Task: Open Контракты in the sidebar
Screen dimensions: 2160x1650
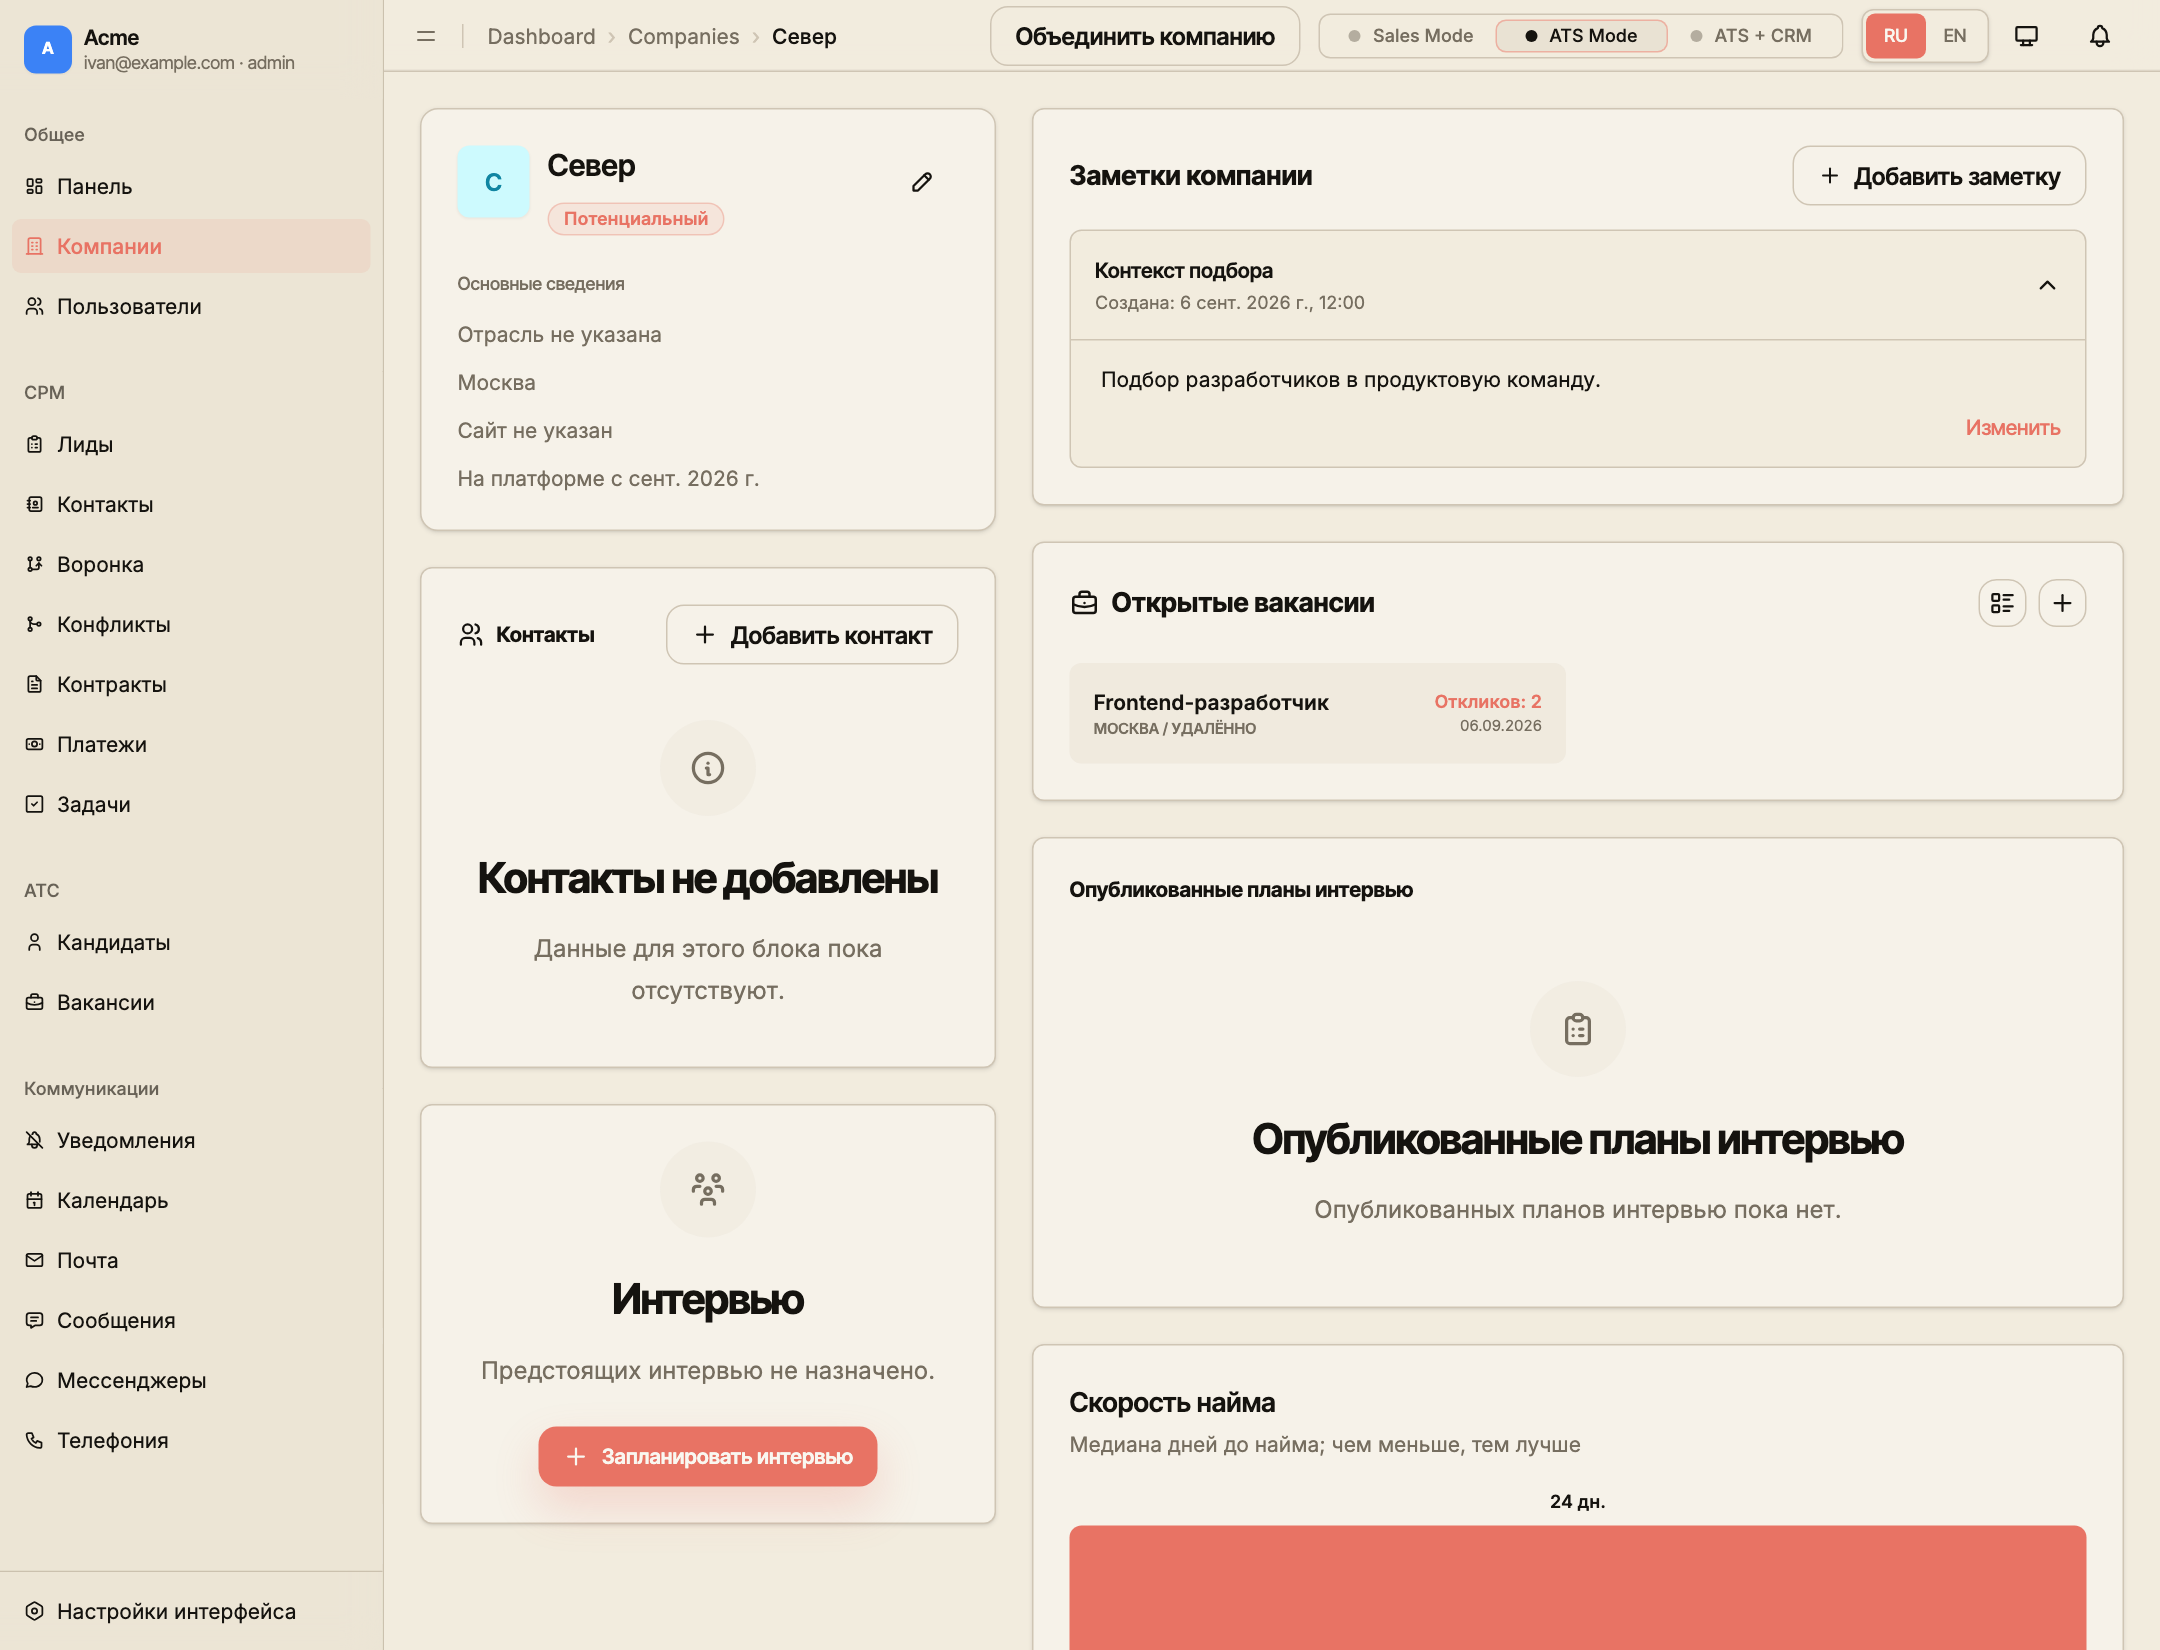Action: coord(191,684)
